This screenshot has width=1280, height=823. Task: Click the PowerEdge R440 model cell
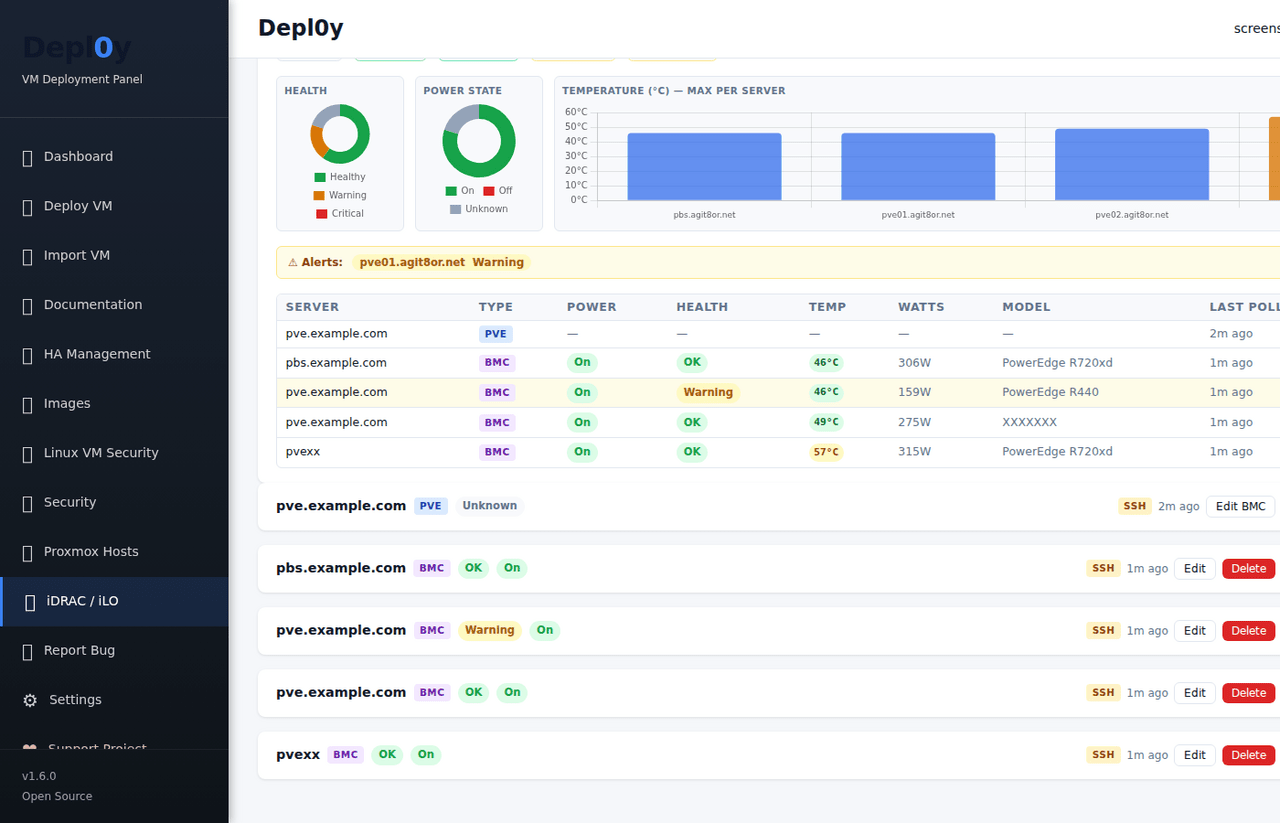(x=1050, y=393)
